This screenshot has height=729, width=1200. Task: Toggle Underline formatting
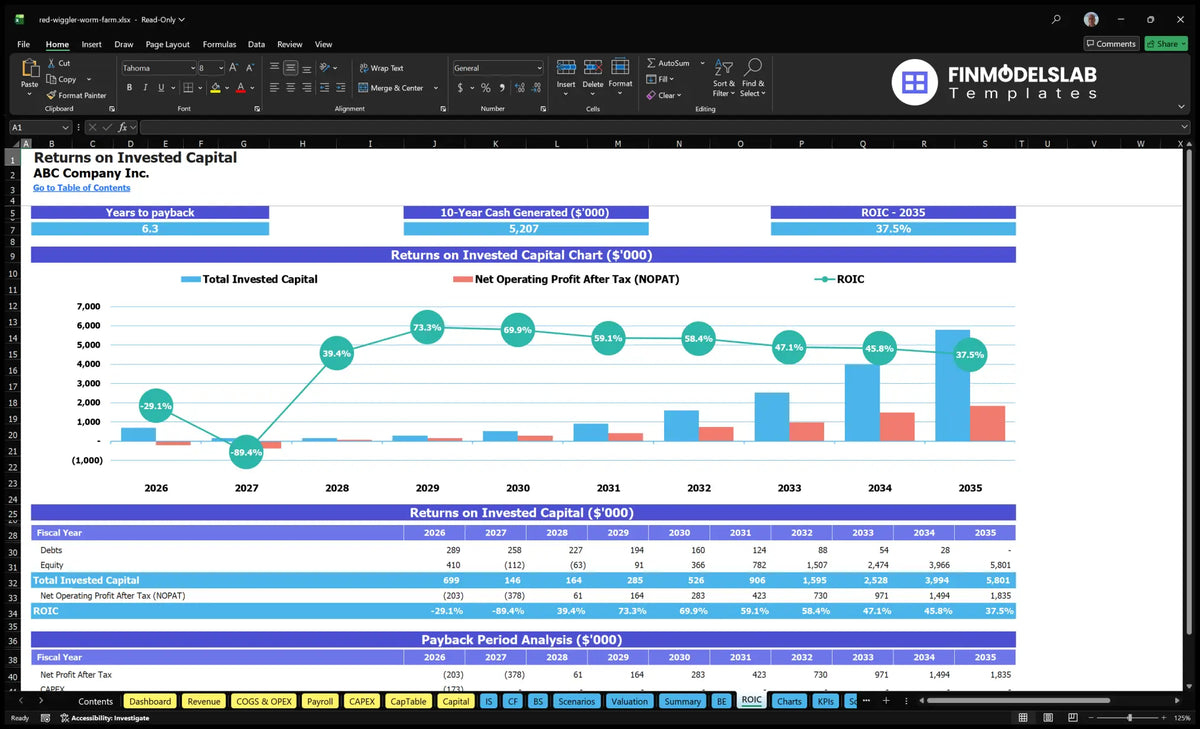tap(161, 88)
